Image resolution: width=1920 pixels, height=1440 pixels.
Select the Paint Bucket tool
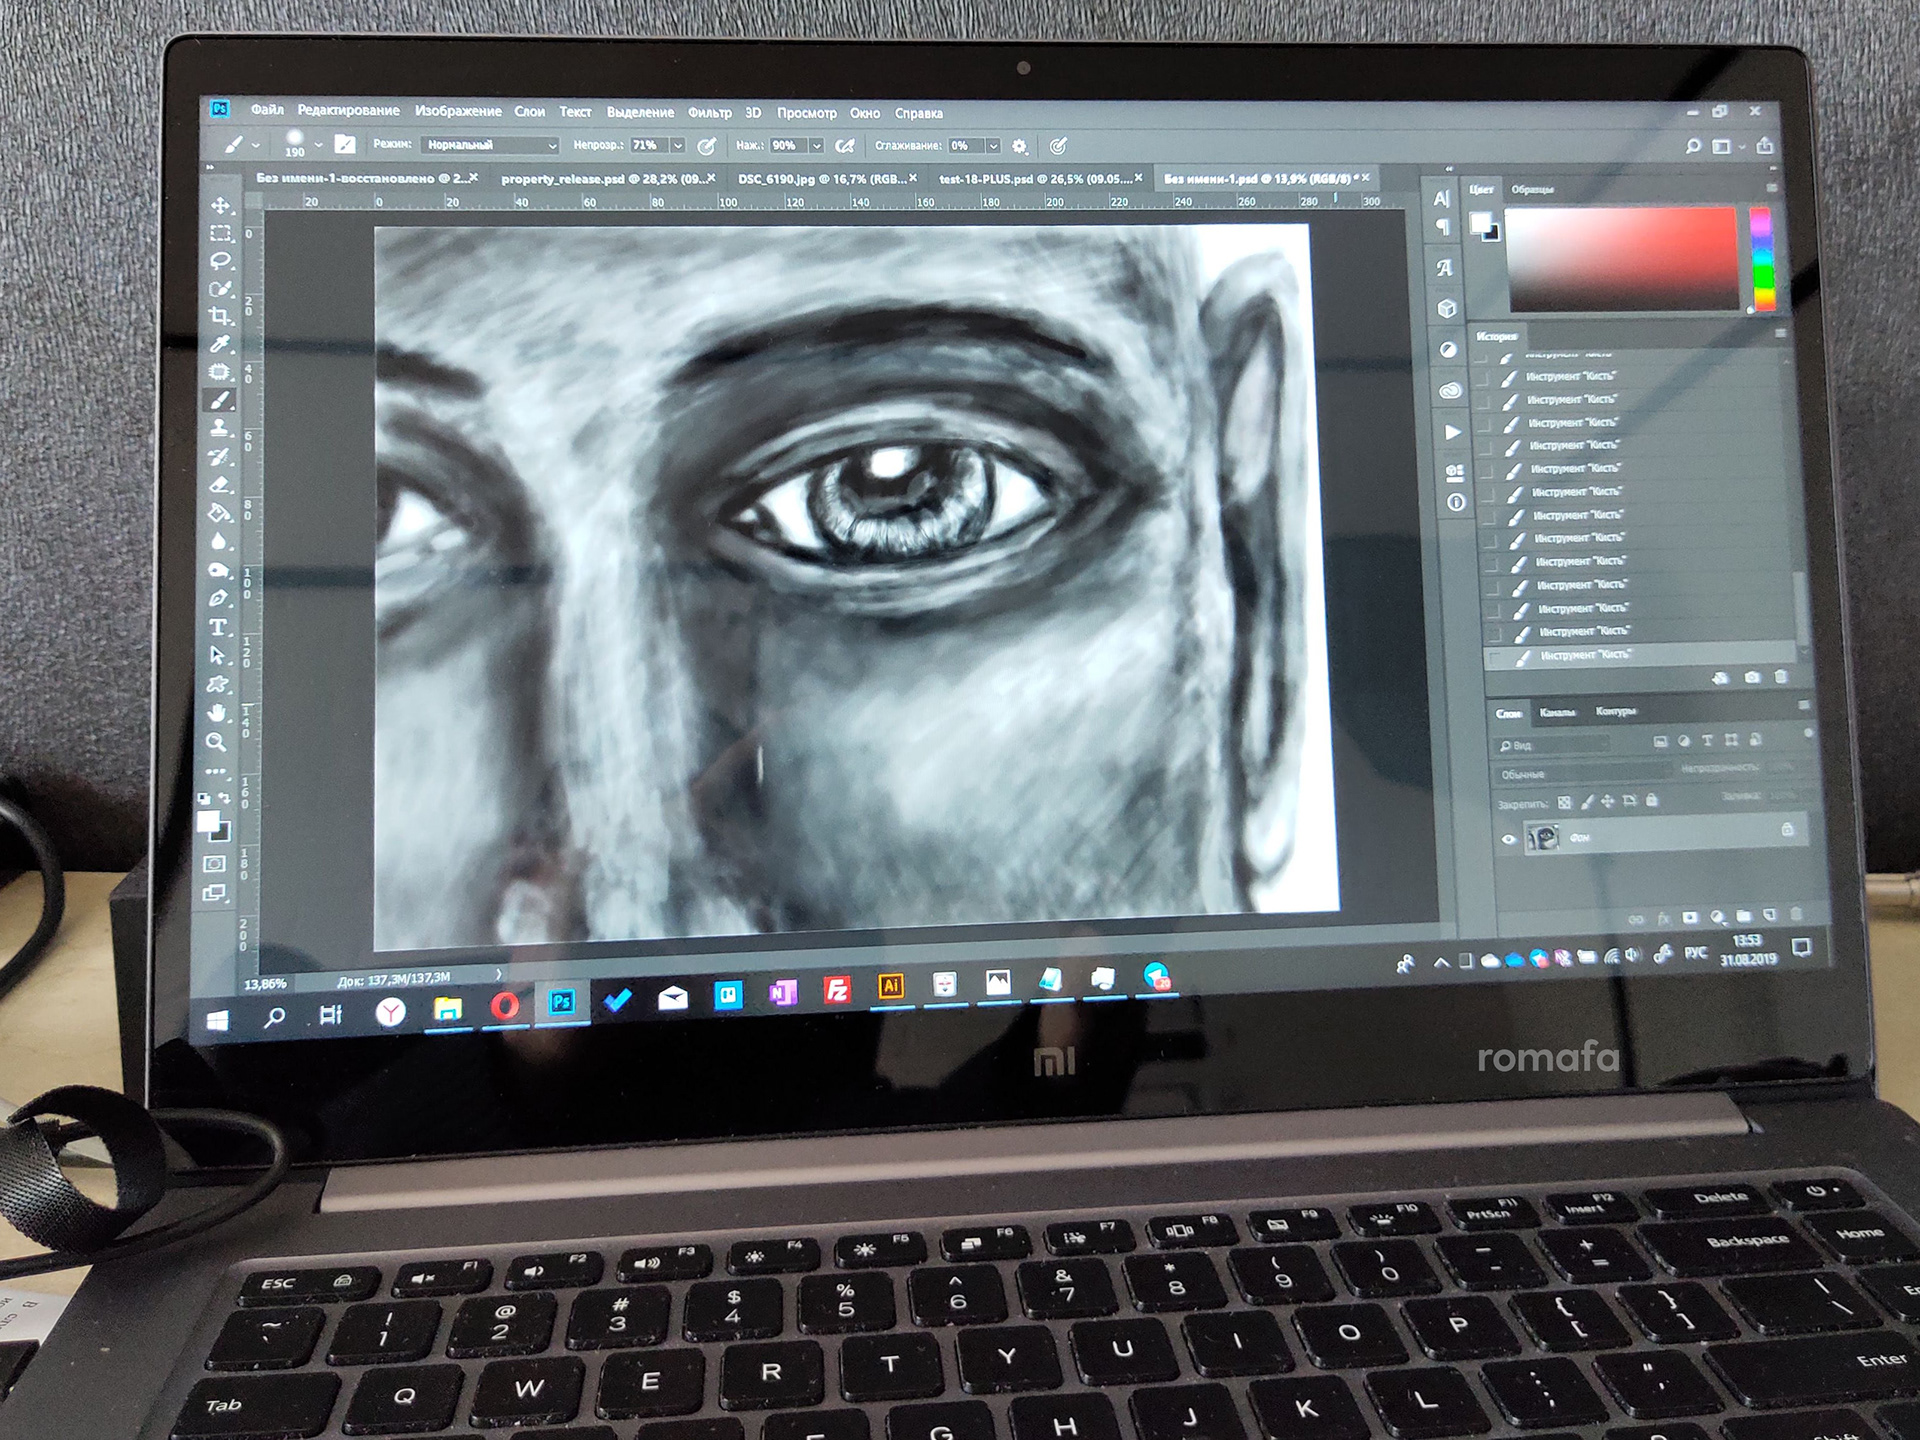219,513
